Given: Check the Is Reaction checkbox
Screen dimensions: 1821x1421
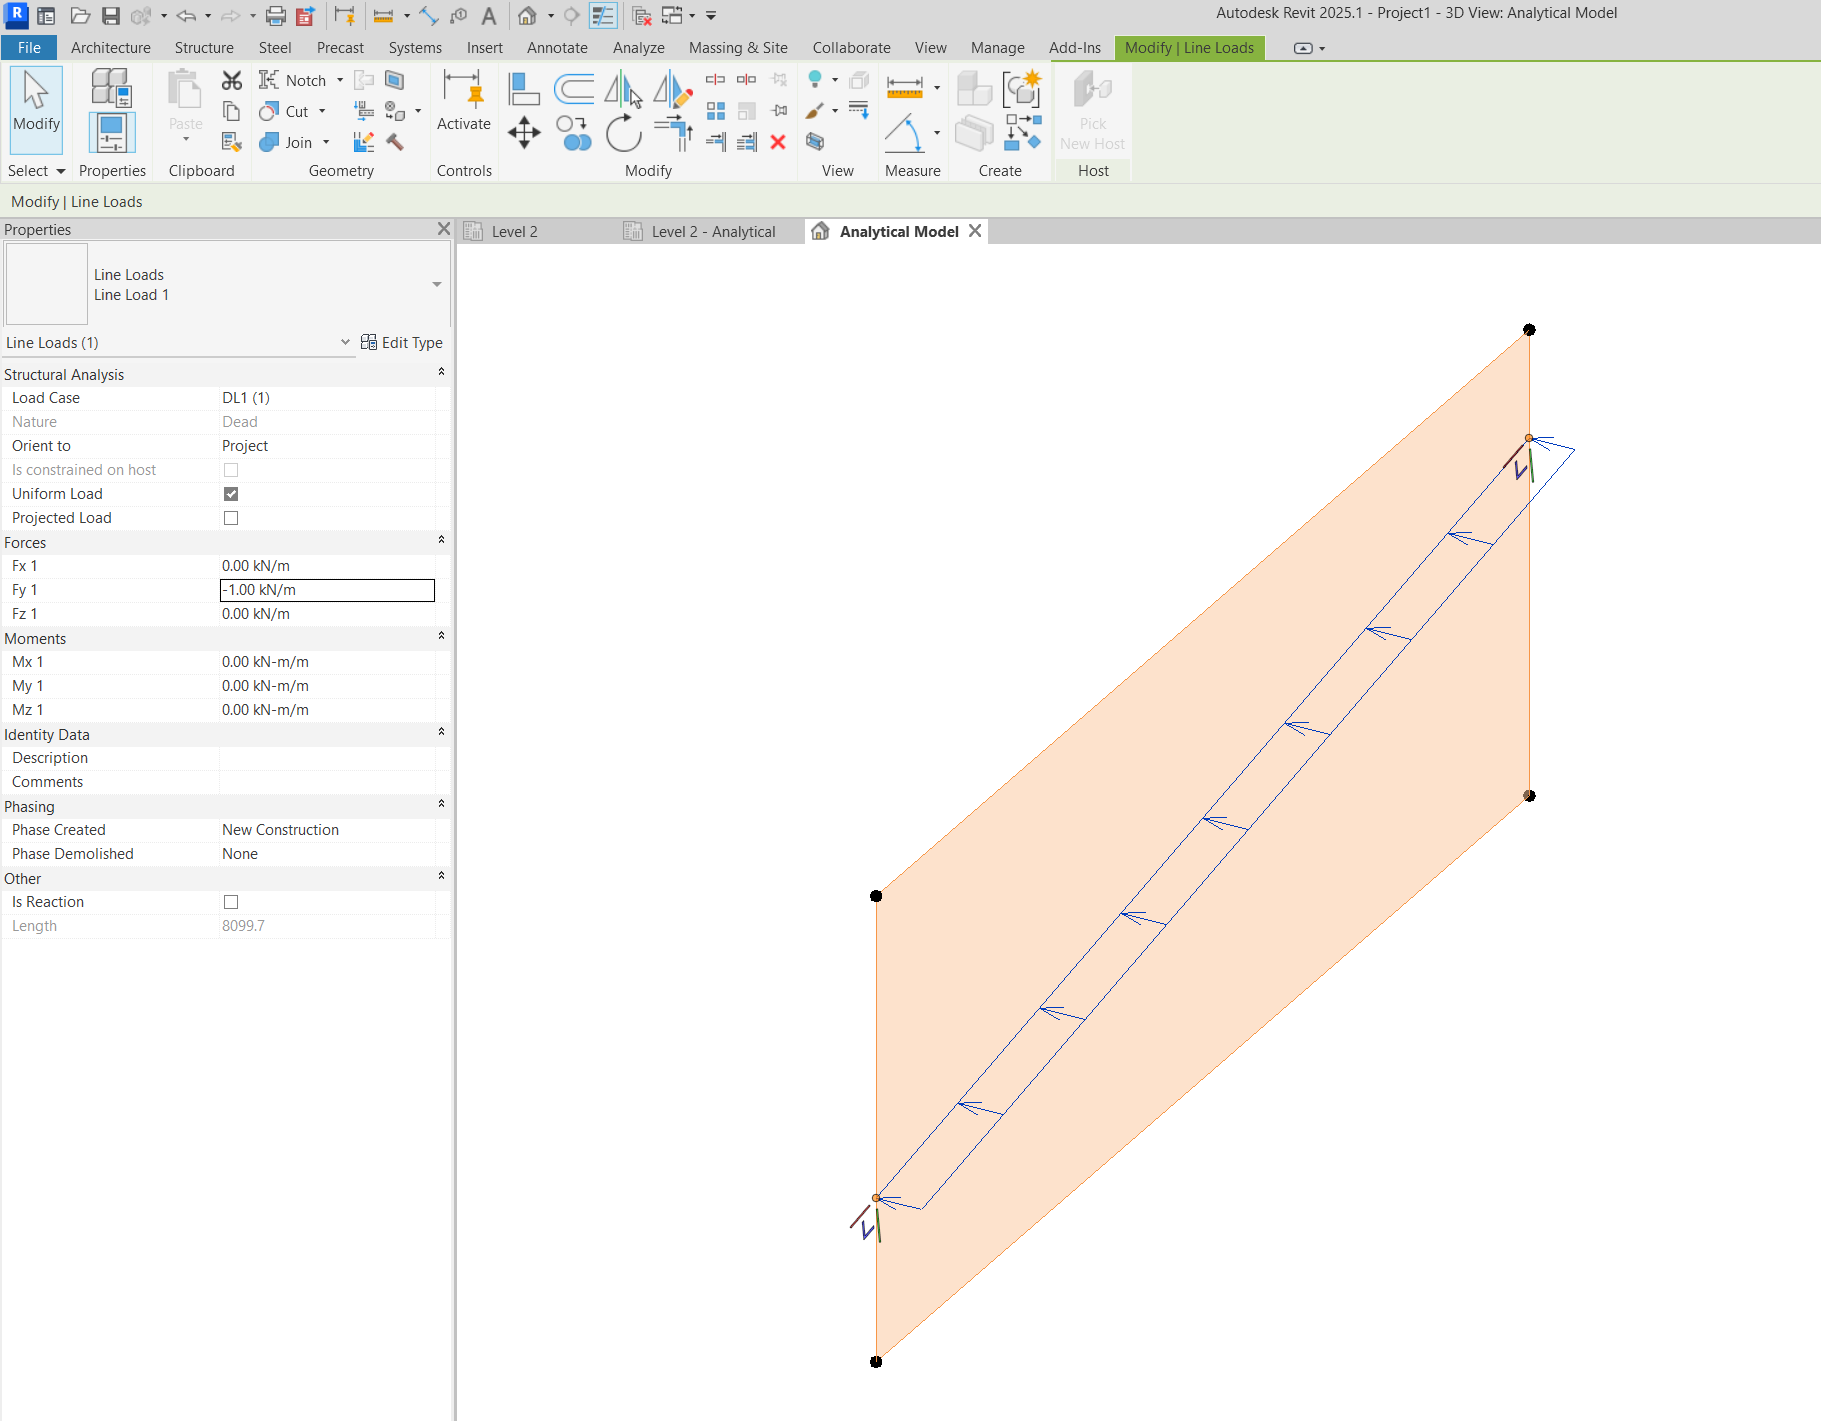Looking at the screenshot, I should pyautogui.click(x=231, y=901).
